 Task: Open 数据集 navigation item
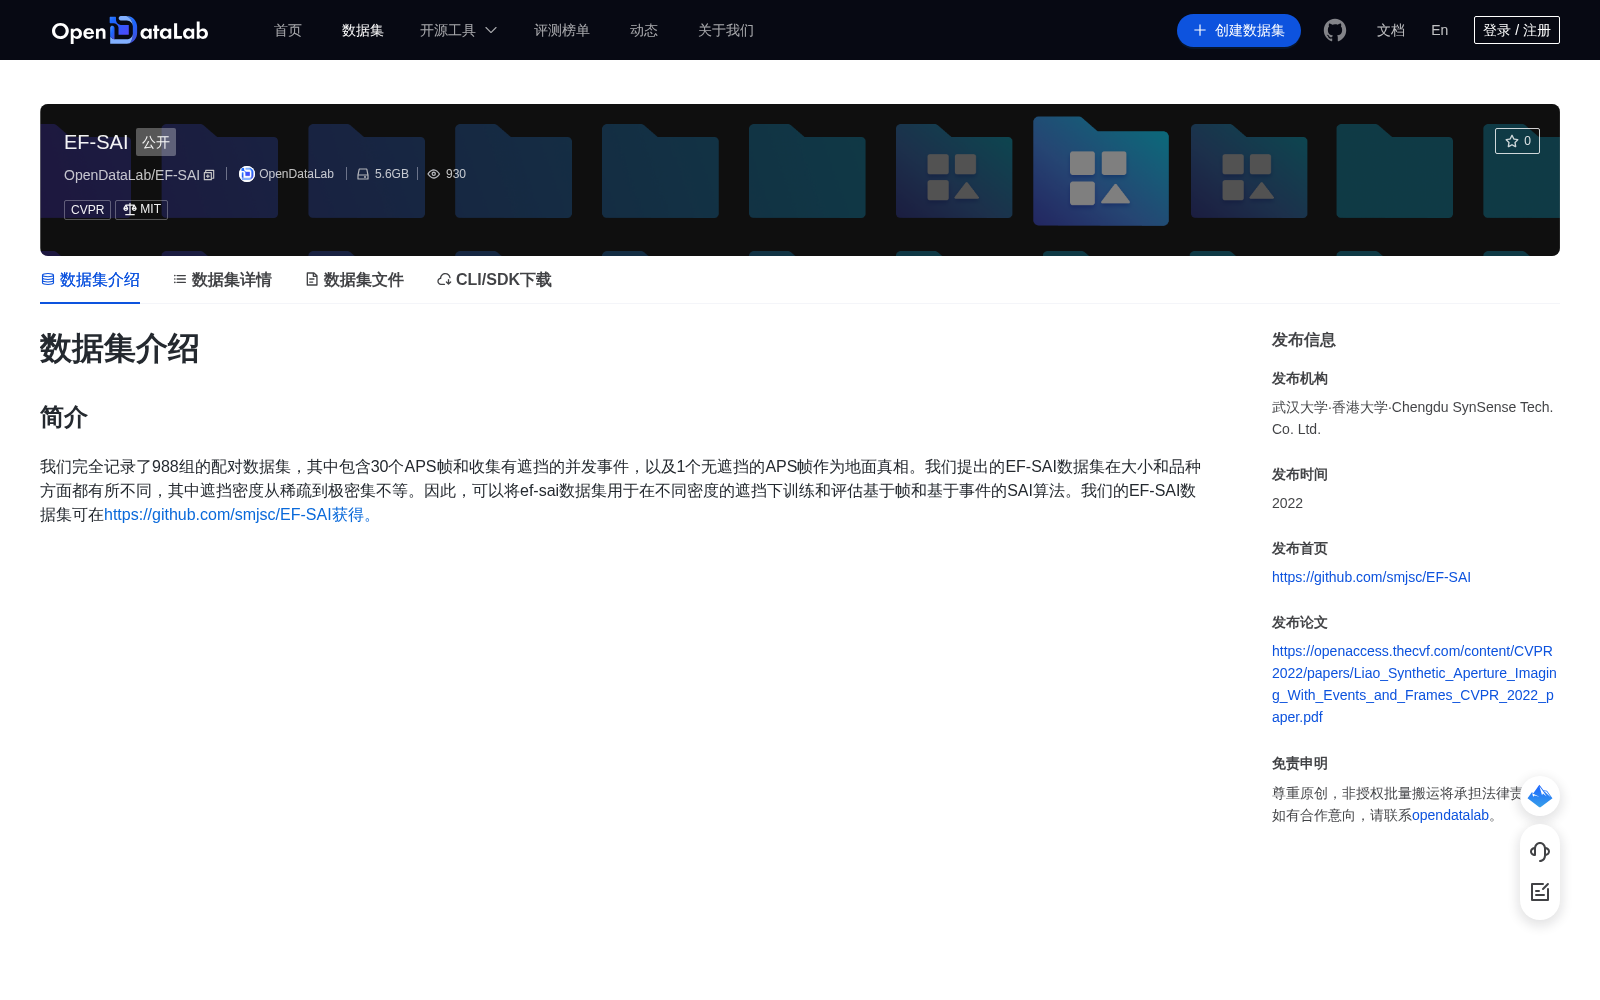click(363, 30)
